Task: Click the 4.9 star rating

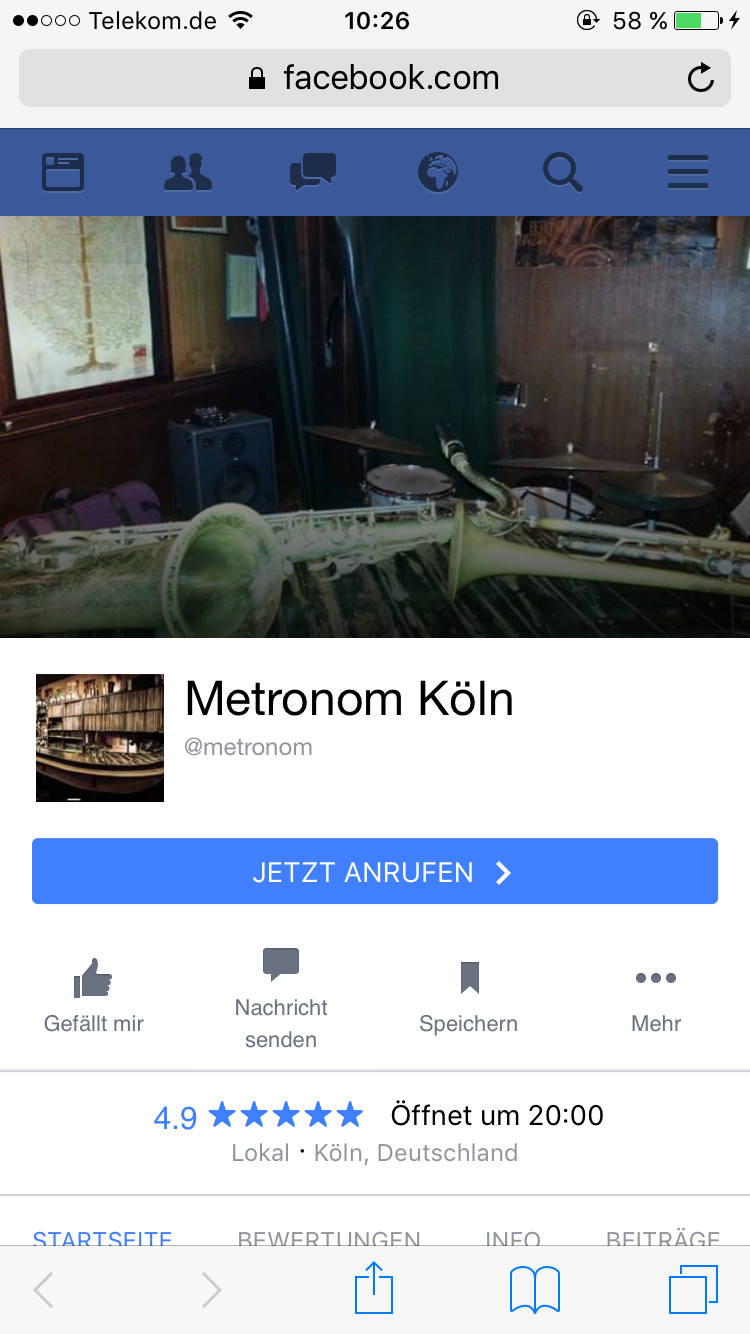Action: click(258, 1116)
